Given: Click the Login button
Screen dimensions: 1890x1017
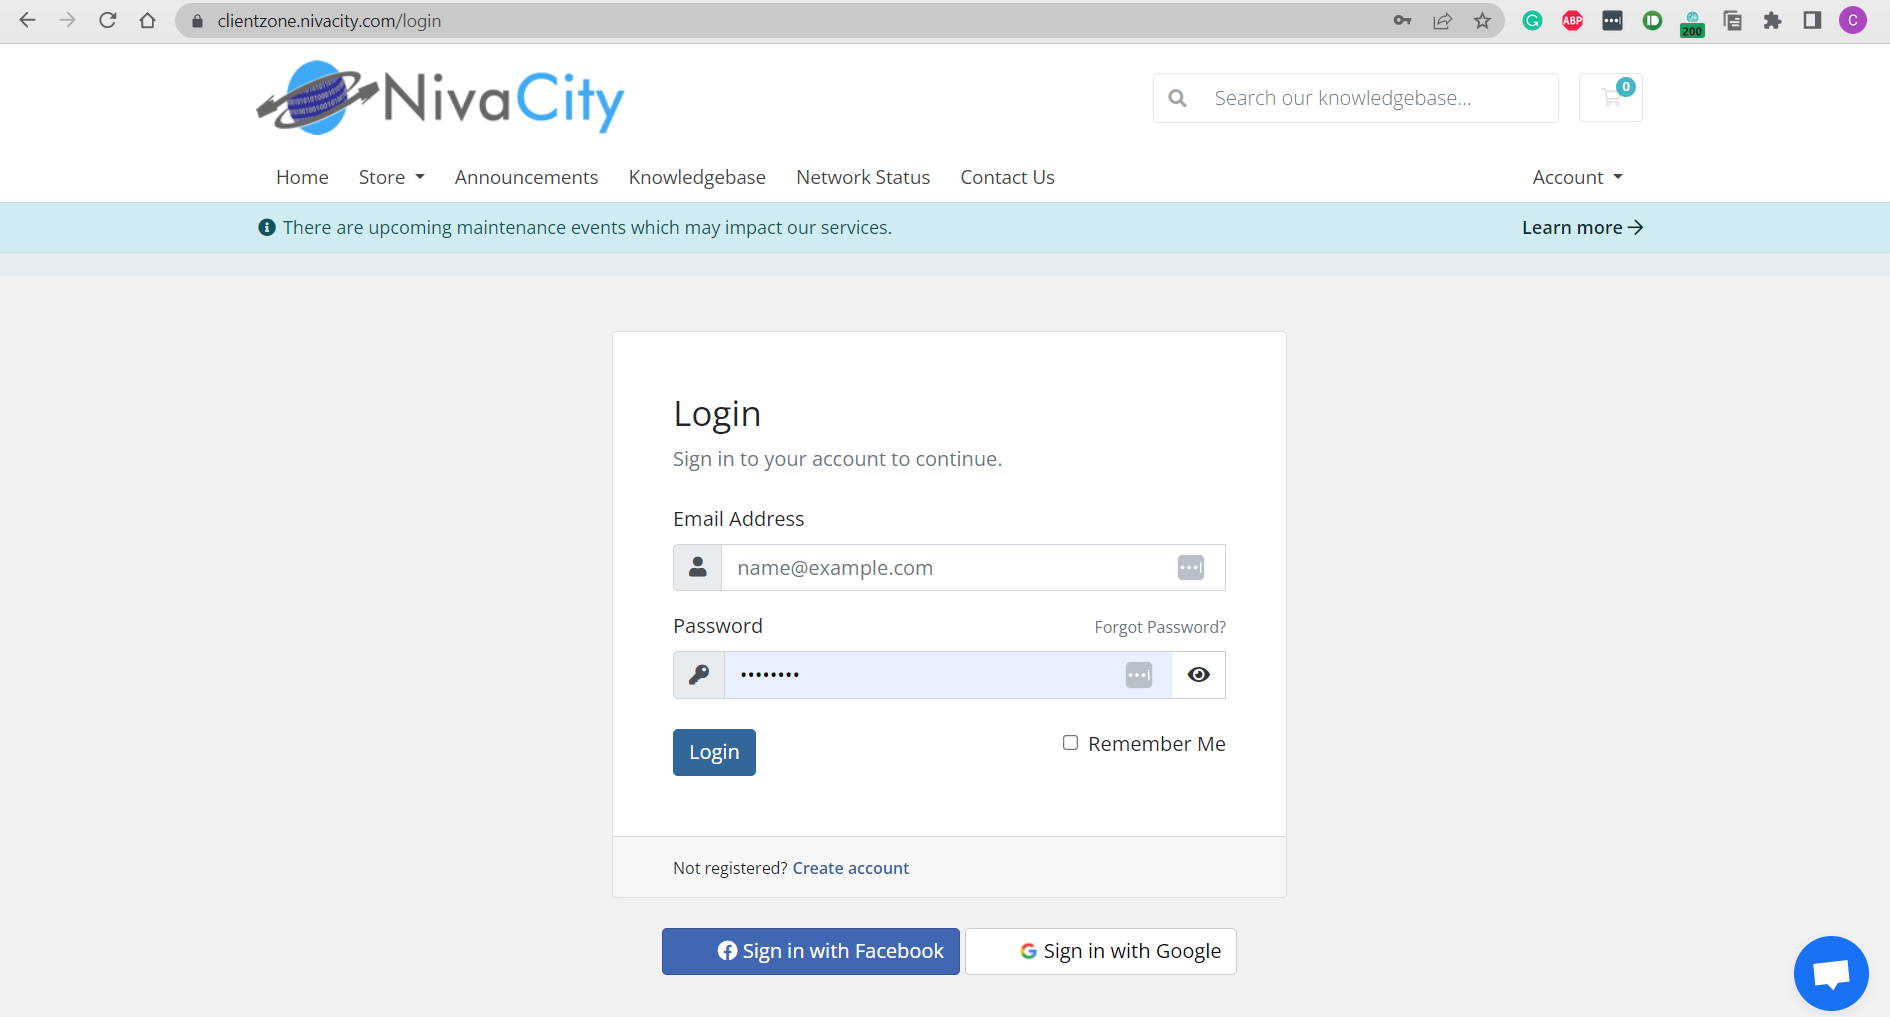Looking at the screenshot, I should tap(713, 752).
